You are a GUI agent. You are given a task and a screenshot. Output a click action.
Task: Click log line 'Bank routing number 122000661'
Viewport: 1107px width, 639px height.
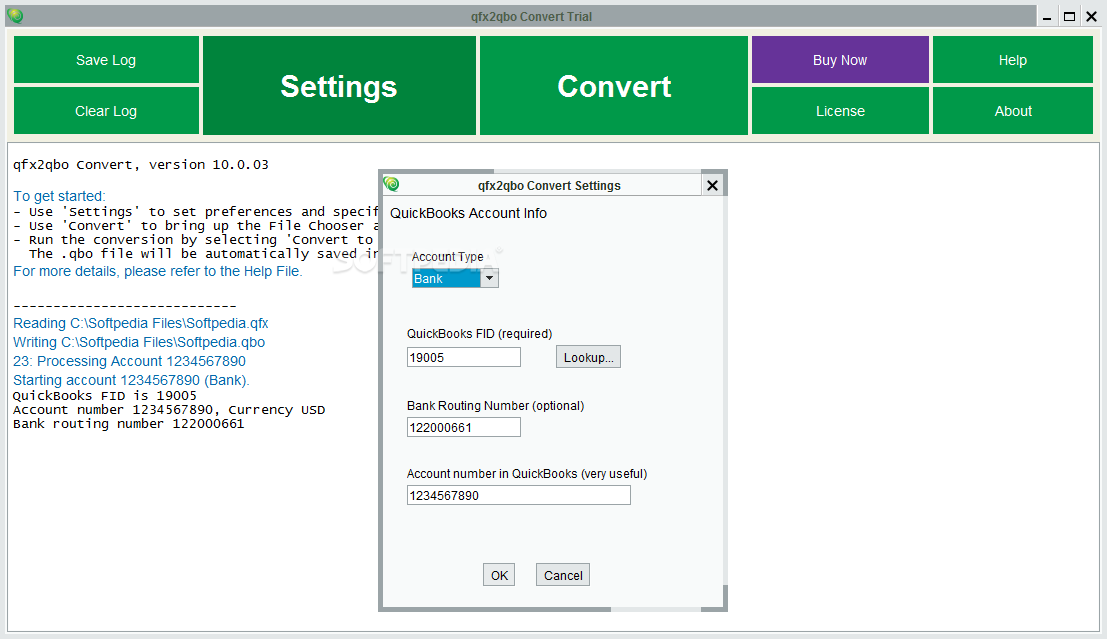coord(128,424)
